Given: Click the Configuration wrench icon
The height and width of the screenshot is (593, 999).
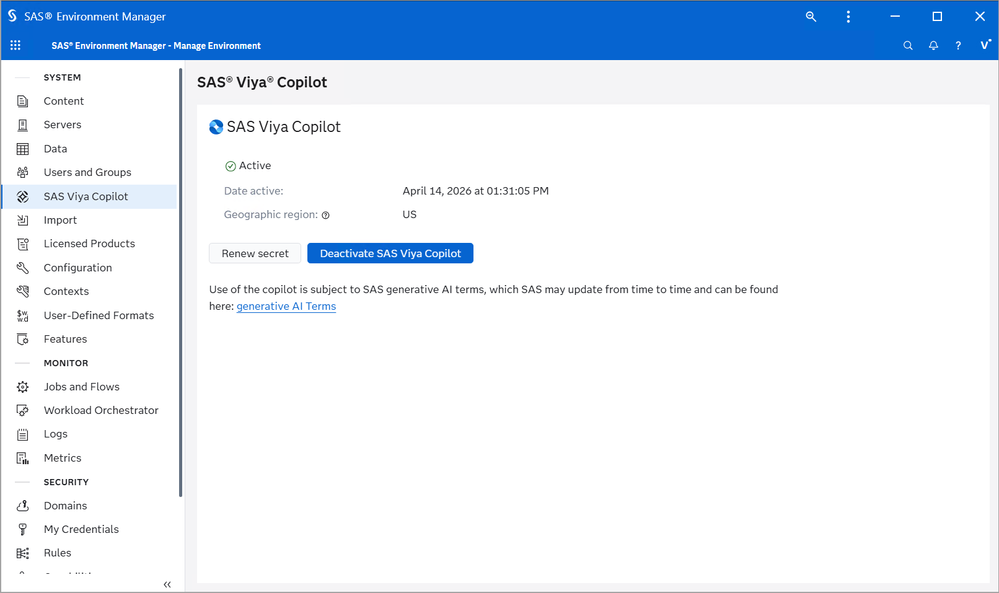Looking at the screenshot, I should (22, 268).
